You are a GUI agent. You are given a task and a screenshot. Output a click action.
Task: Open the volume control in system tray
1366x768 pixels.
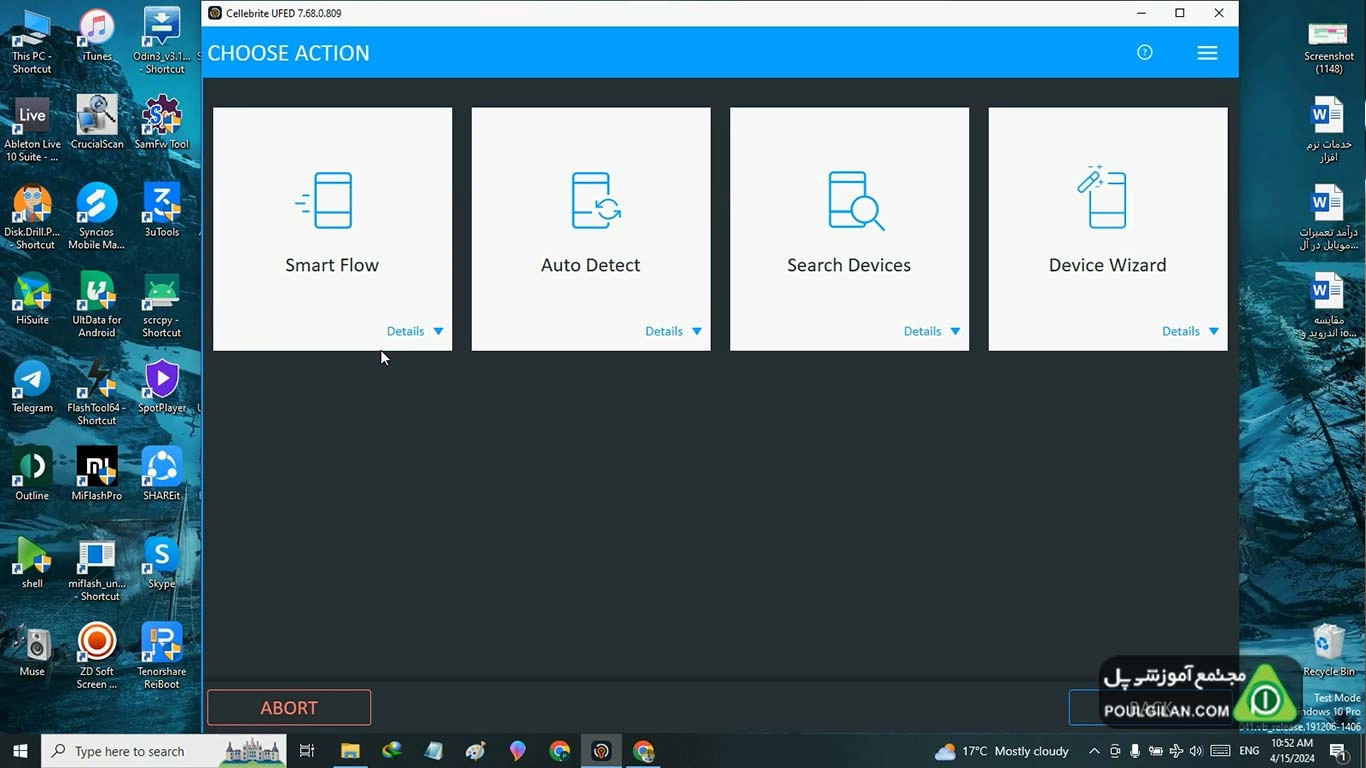[1196, 751]
